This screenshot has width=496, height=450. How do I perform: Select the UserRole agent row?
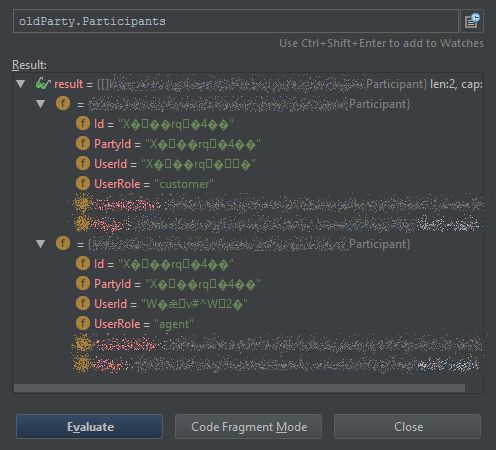(x=248, y=324)
